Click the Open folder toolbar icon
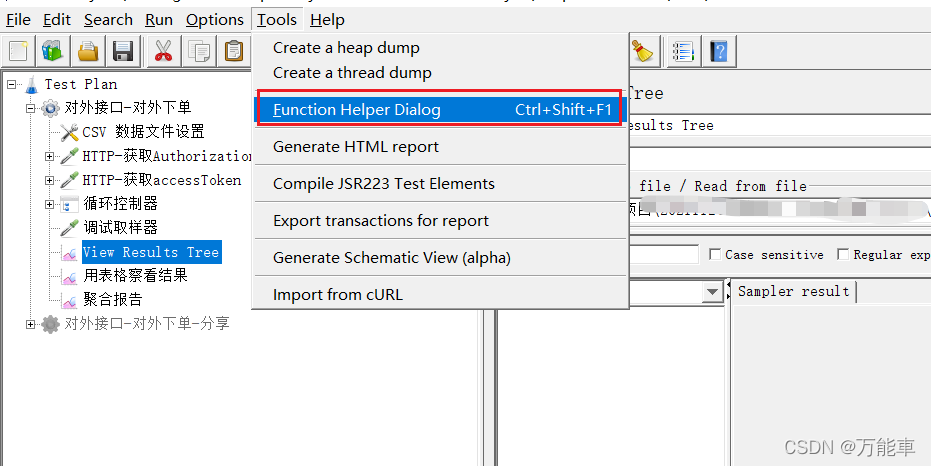The width and height of the screenshot is (931, 466). (x=88, y=51)
